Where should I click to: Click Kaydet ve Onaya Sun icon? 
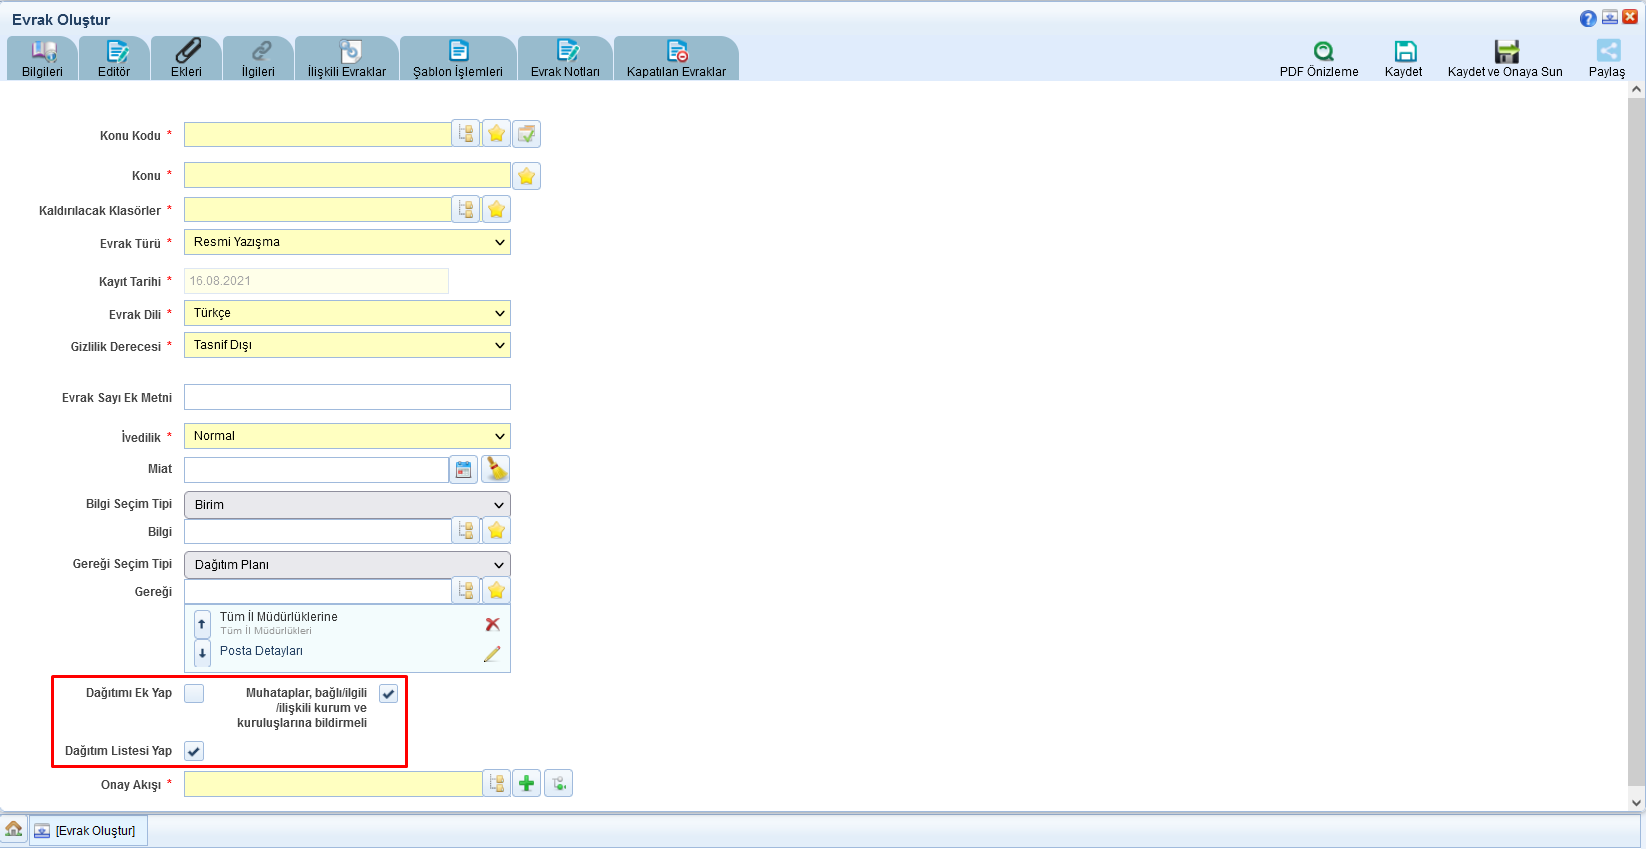[x=1506, y=52]
